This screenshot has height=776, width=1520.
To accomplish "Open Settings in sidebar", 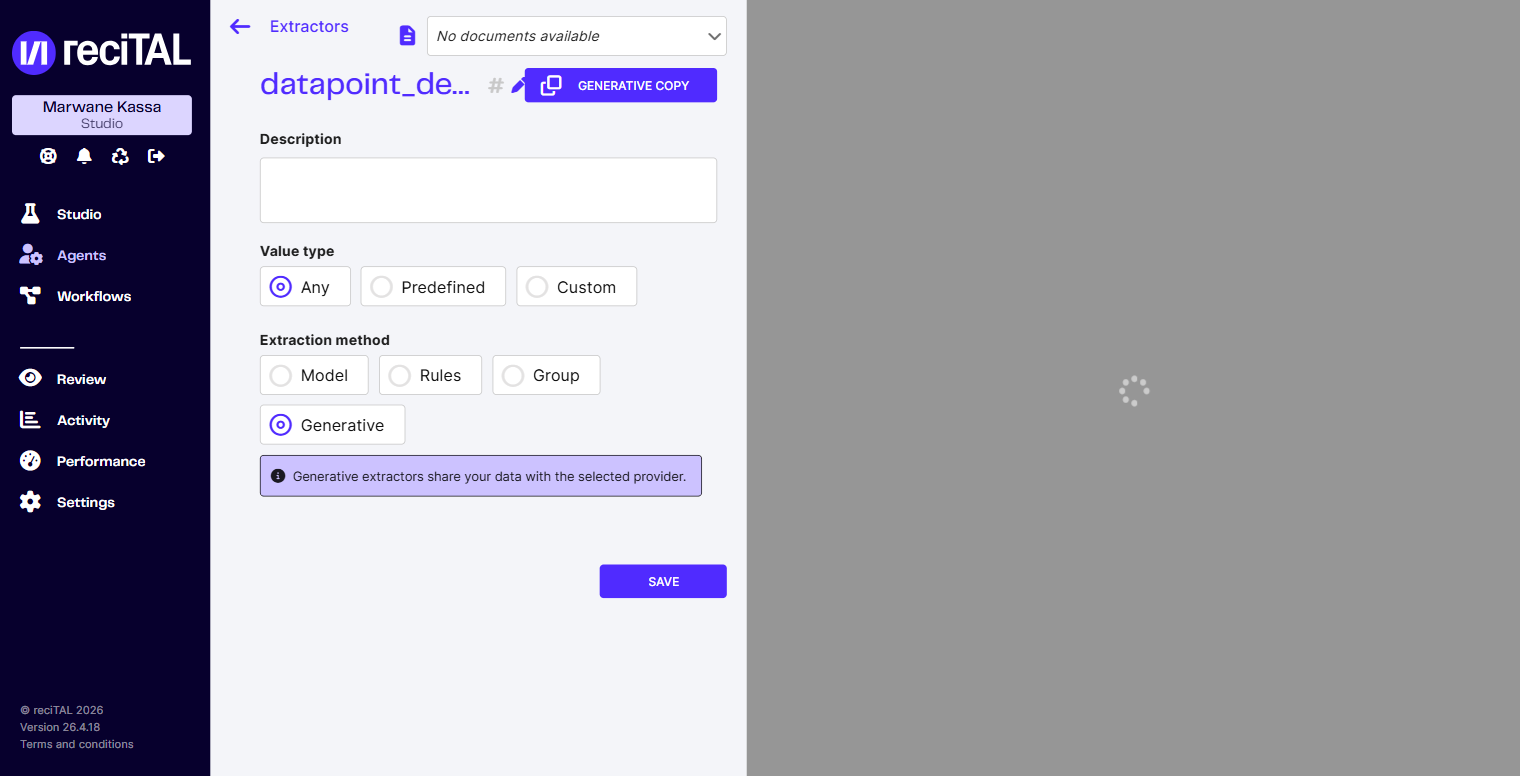I will 86,502.
